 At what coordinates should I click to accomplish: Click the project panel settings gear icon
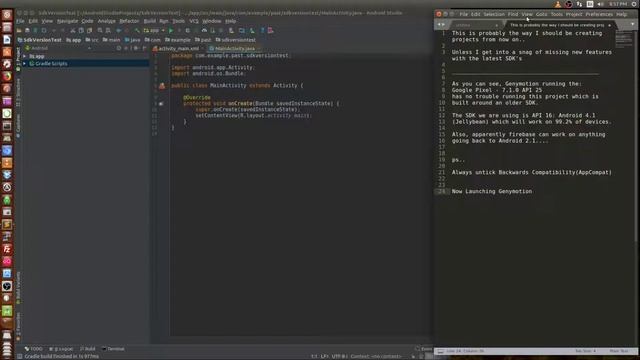click(136, 48)
